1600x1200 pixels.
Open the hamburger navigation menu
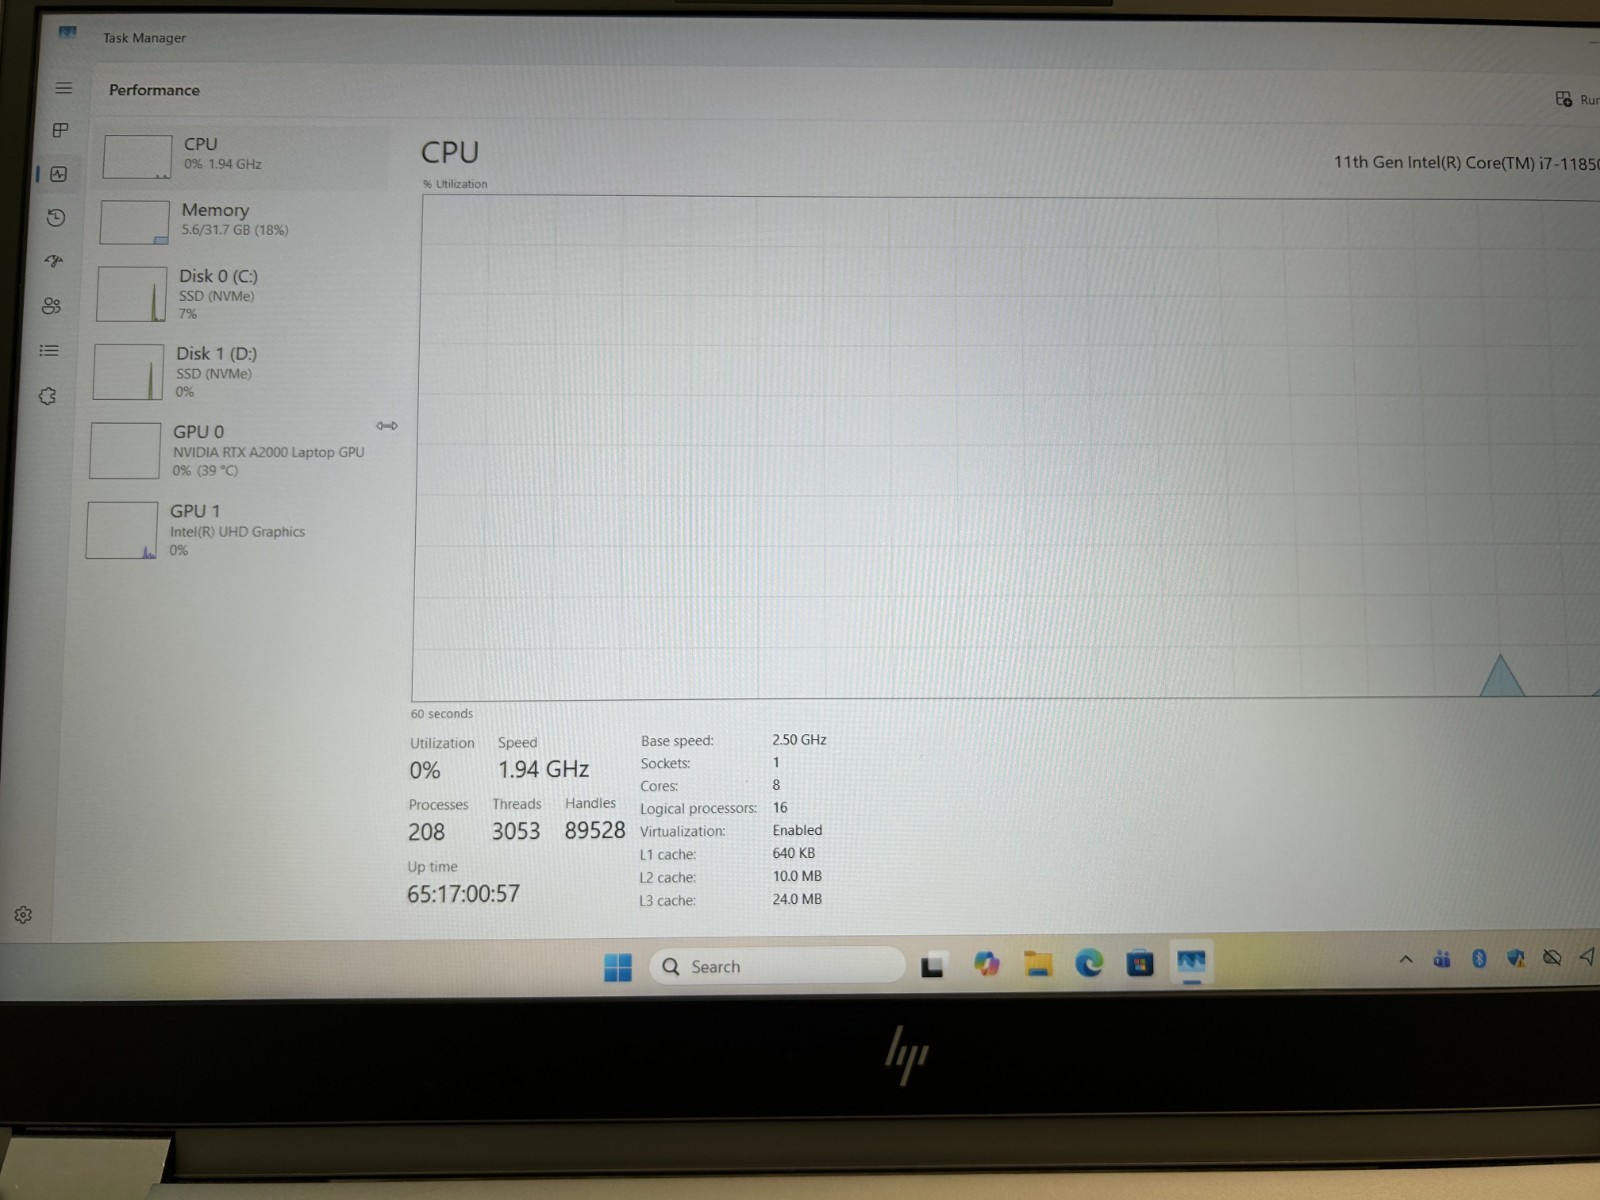pos(63,88)
